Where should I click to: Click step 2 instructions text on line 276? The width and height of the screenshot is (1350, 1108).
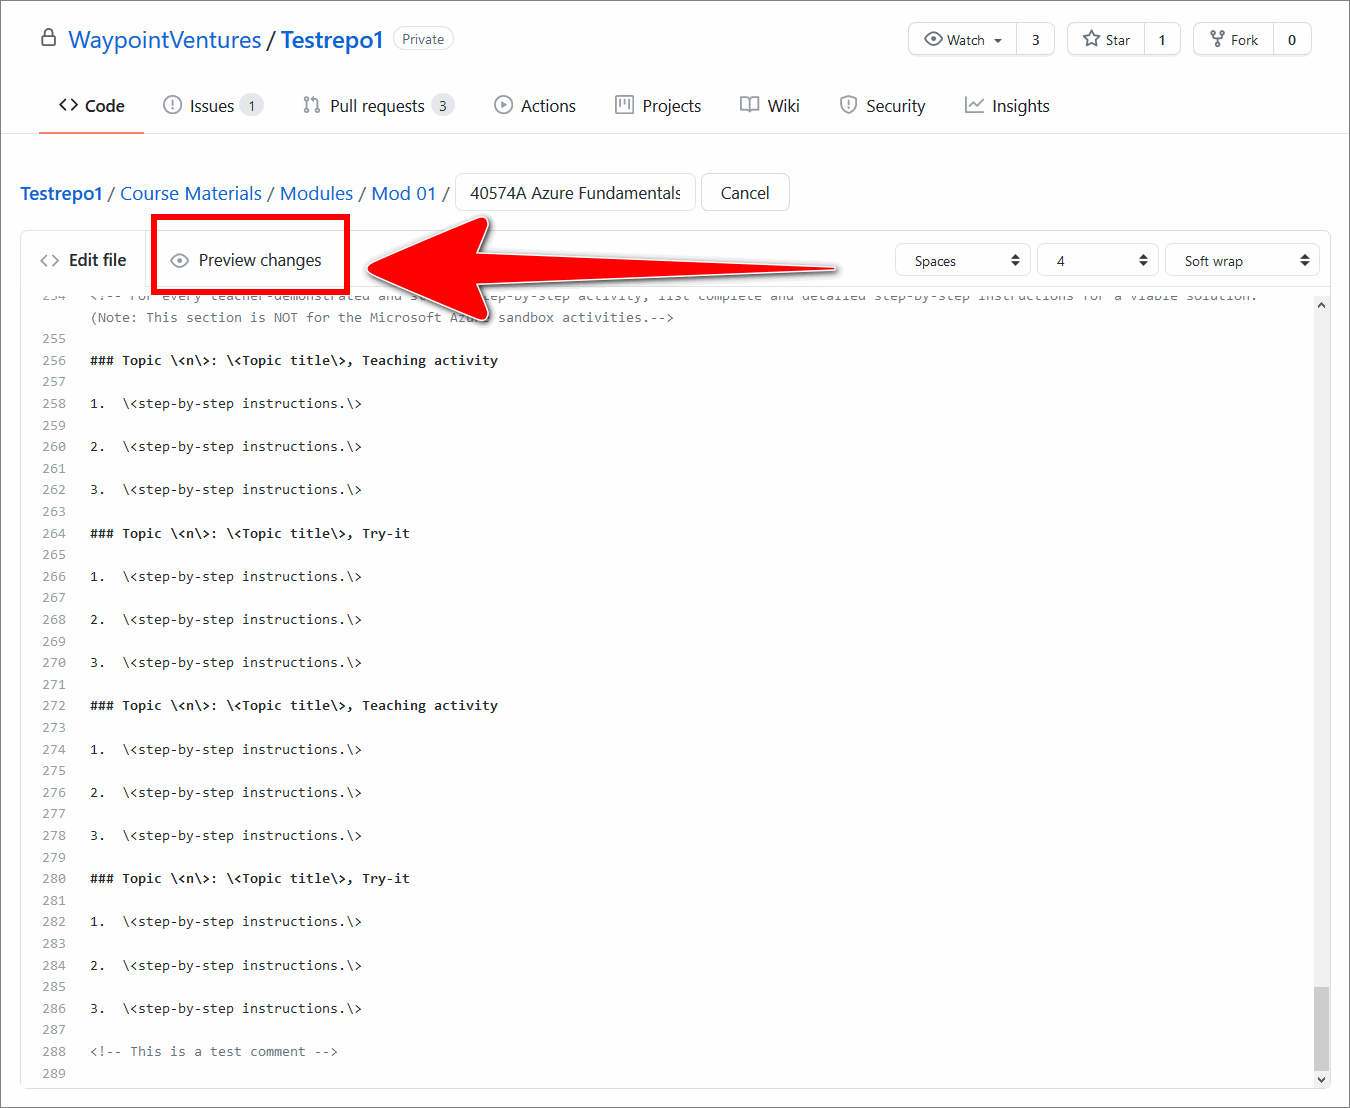click(x=242, y=793)
